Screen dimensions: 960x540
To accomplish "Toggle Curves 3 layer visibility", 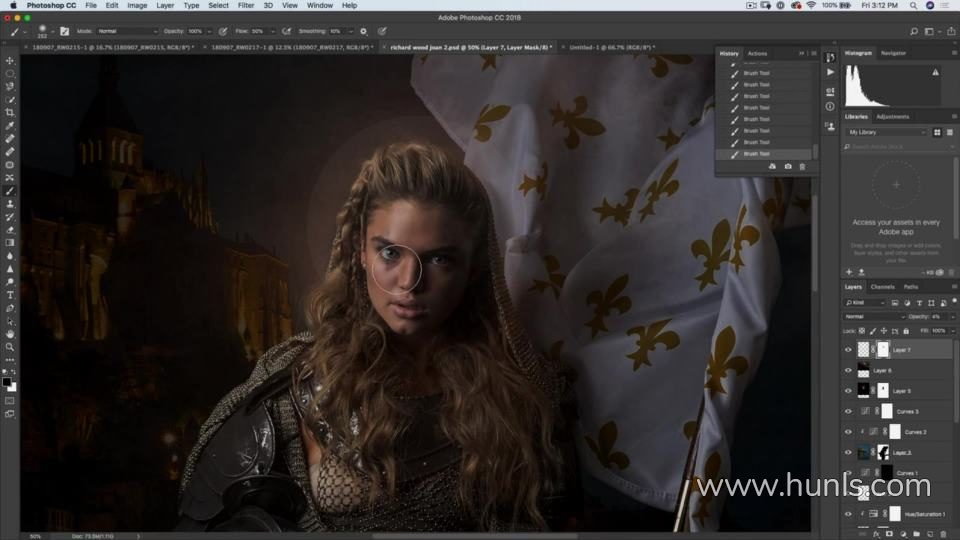I will coord(849,411).
